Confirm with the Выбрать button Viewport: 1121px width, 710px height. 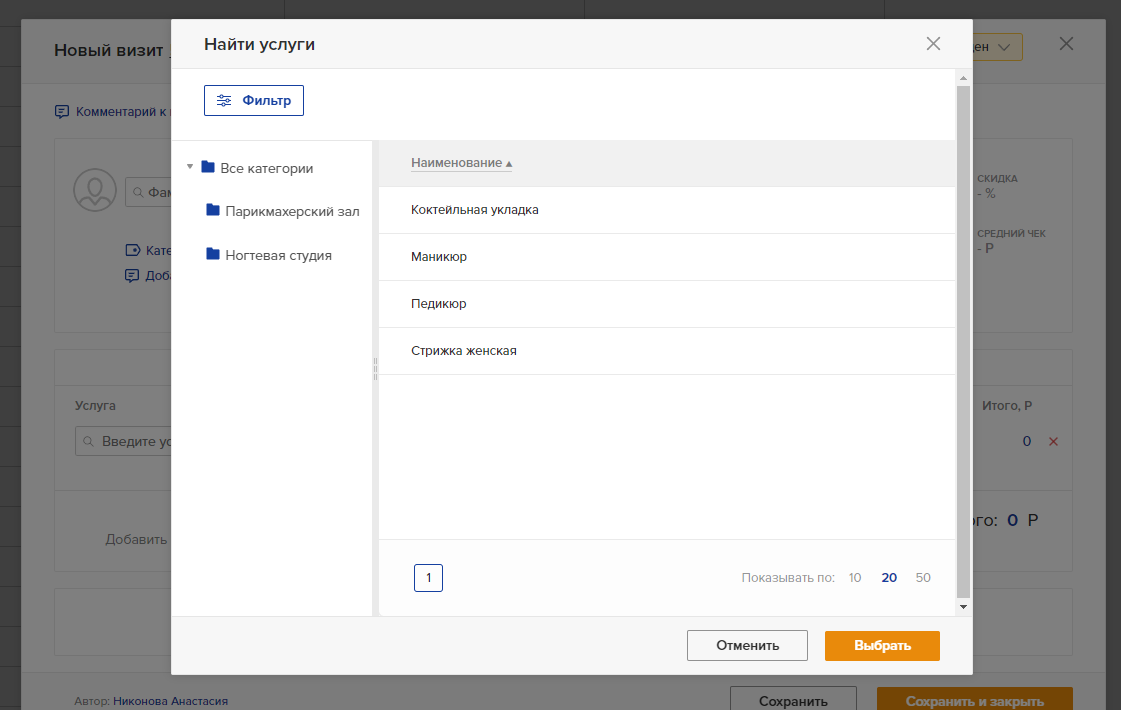click(x=882, y=646)
